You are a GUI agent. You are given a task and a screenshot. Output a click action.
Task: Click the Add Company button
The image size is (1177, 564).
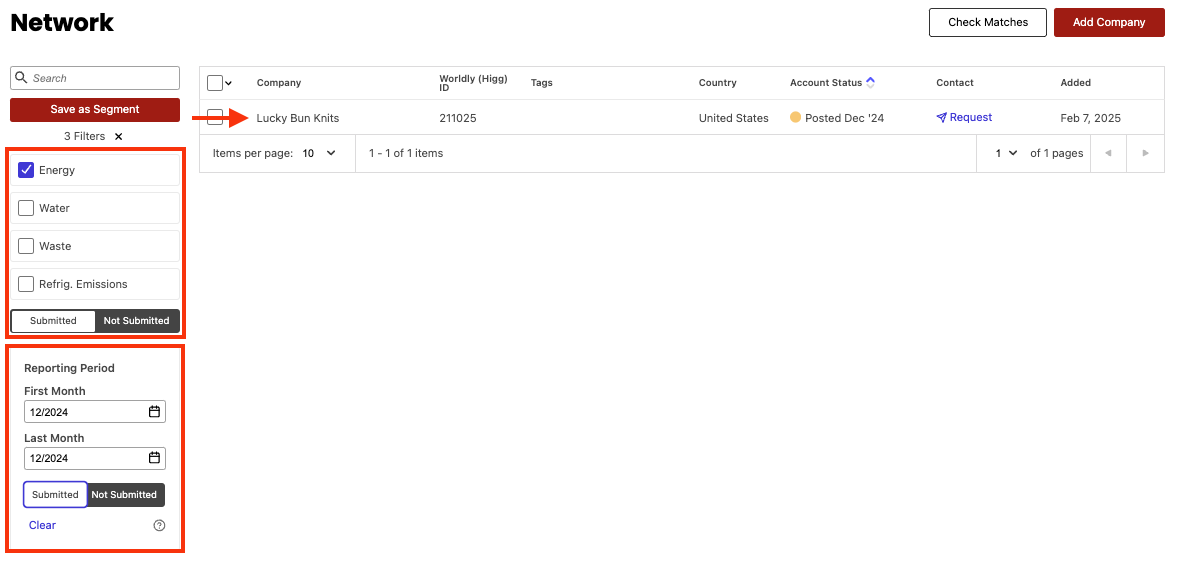click(x=1109, y=23)
